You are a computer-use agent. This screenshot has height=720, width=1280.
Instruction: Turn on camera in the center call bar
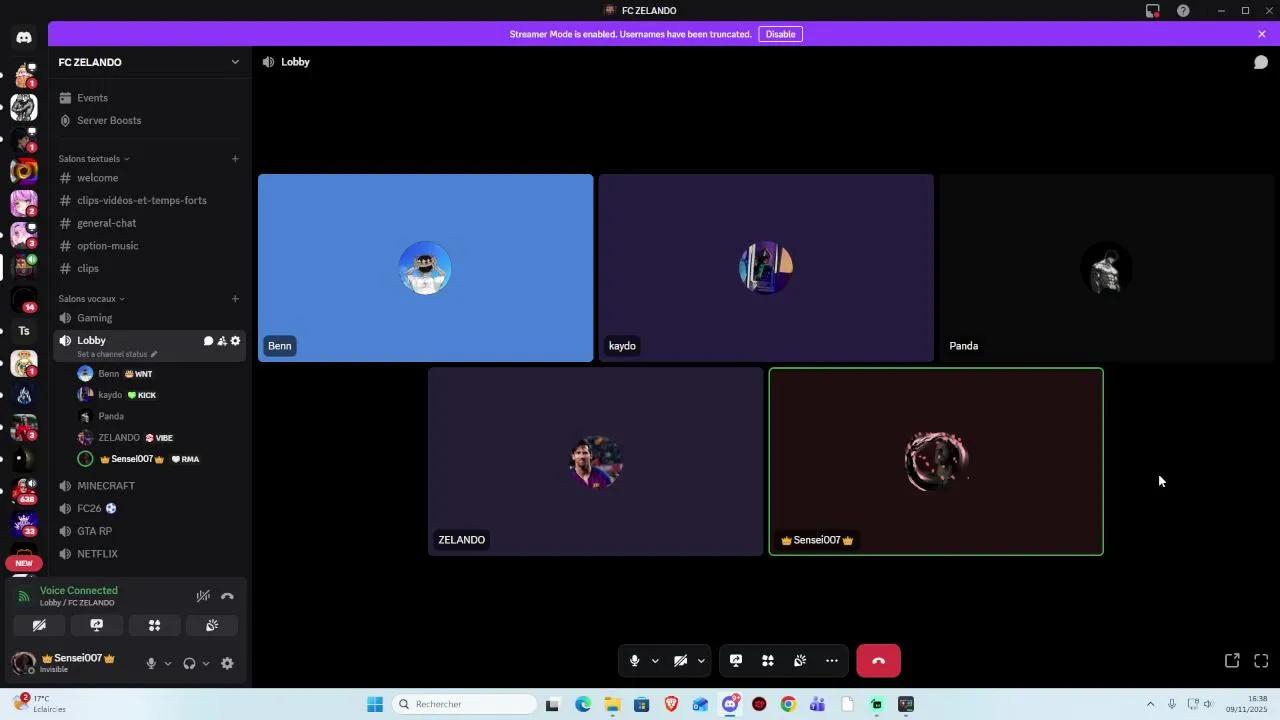680,661
